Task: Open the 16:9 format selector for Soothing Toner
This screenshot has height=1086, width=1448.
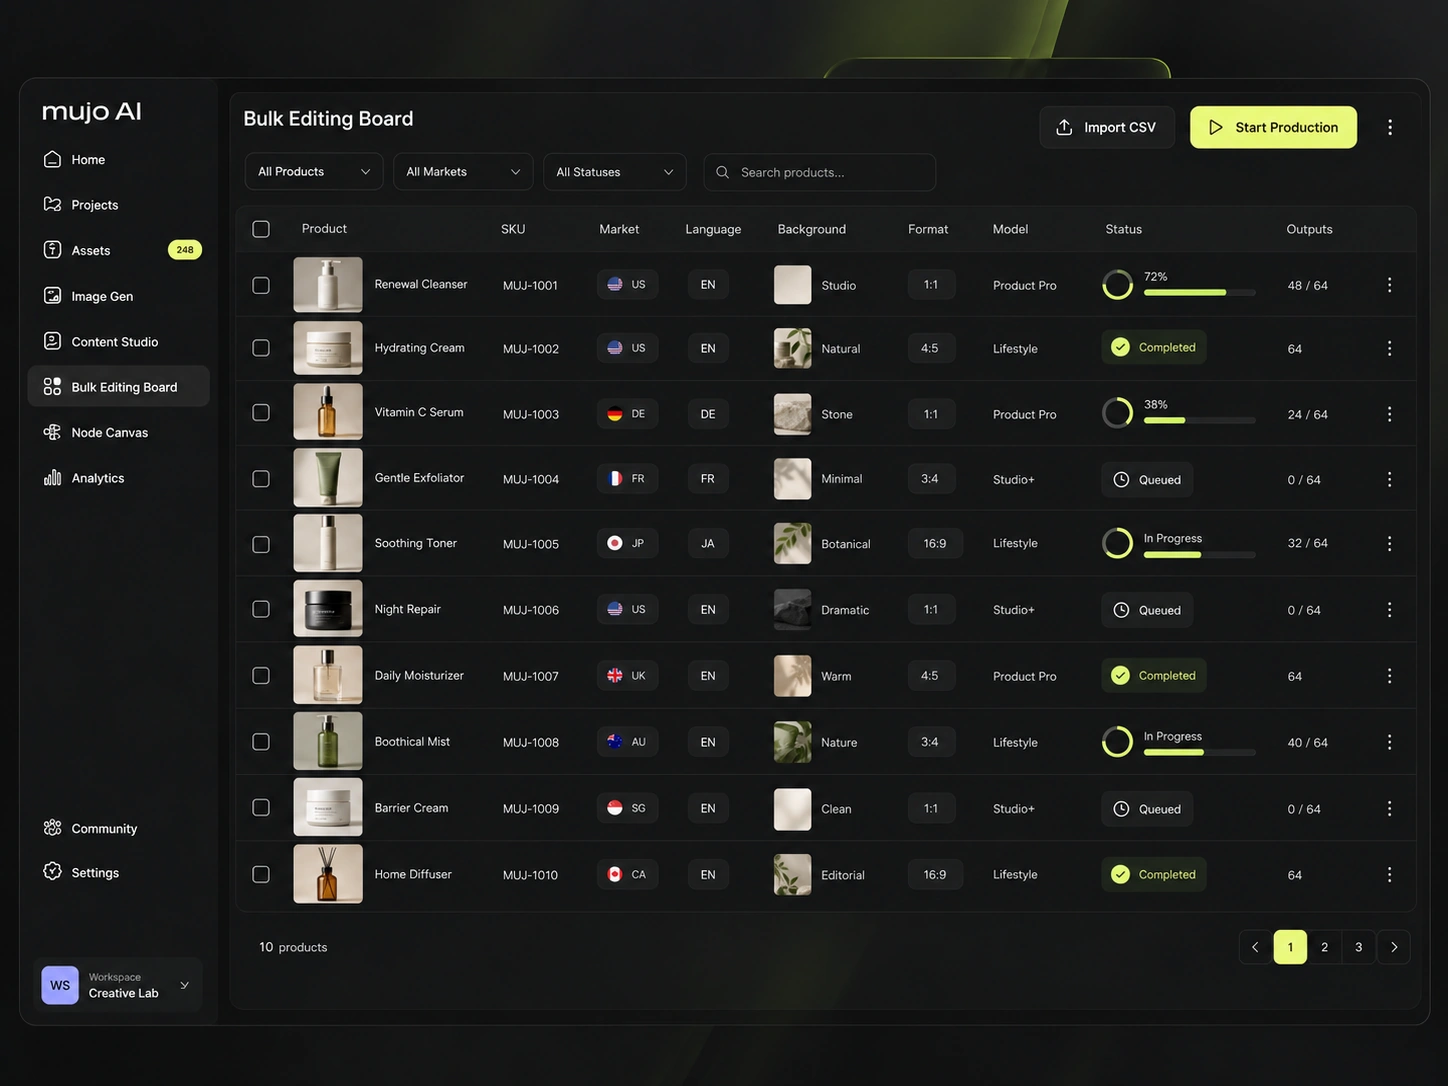Action: pos(935,543)
